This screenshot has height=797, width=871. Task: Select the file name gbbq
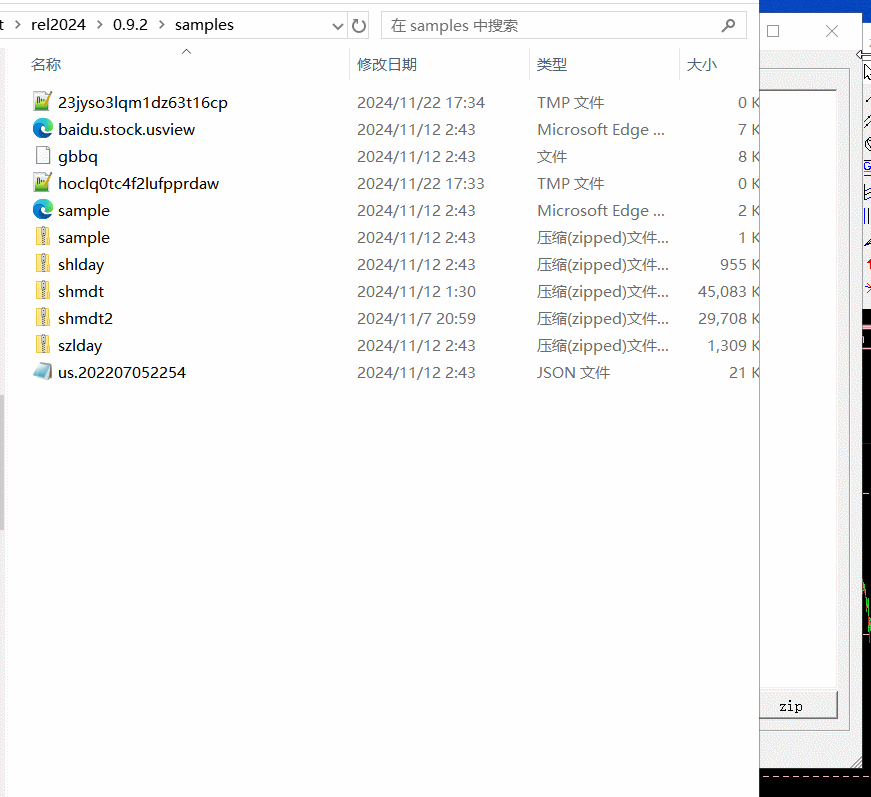pyautogui.click(x=78, y=157)
